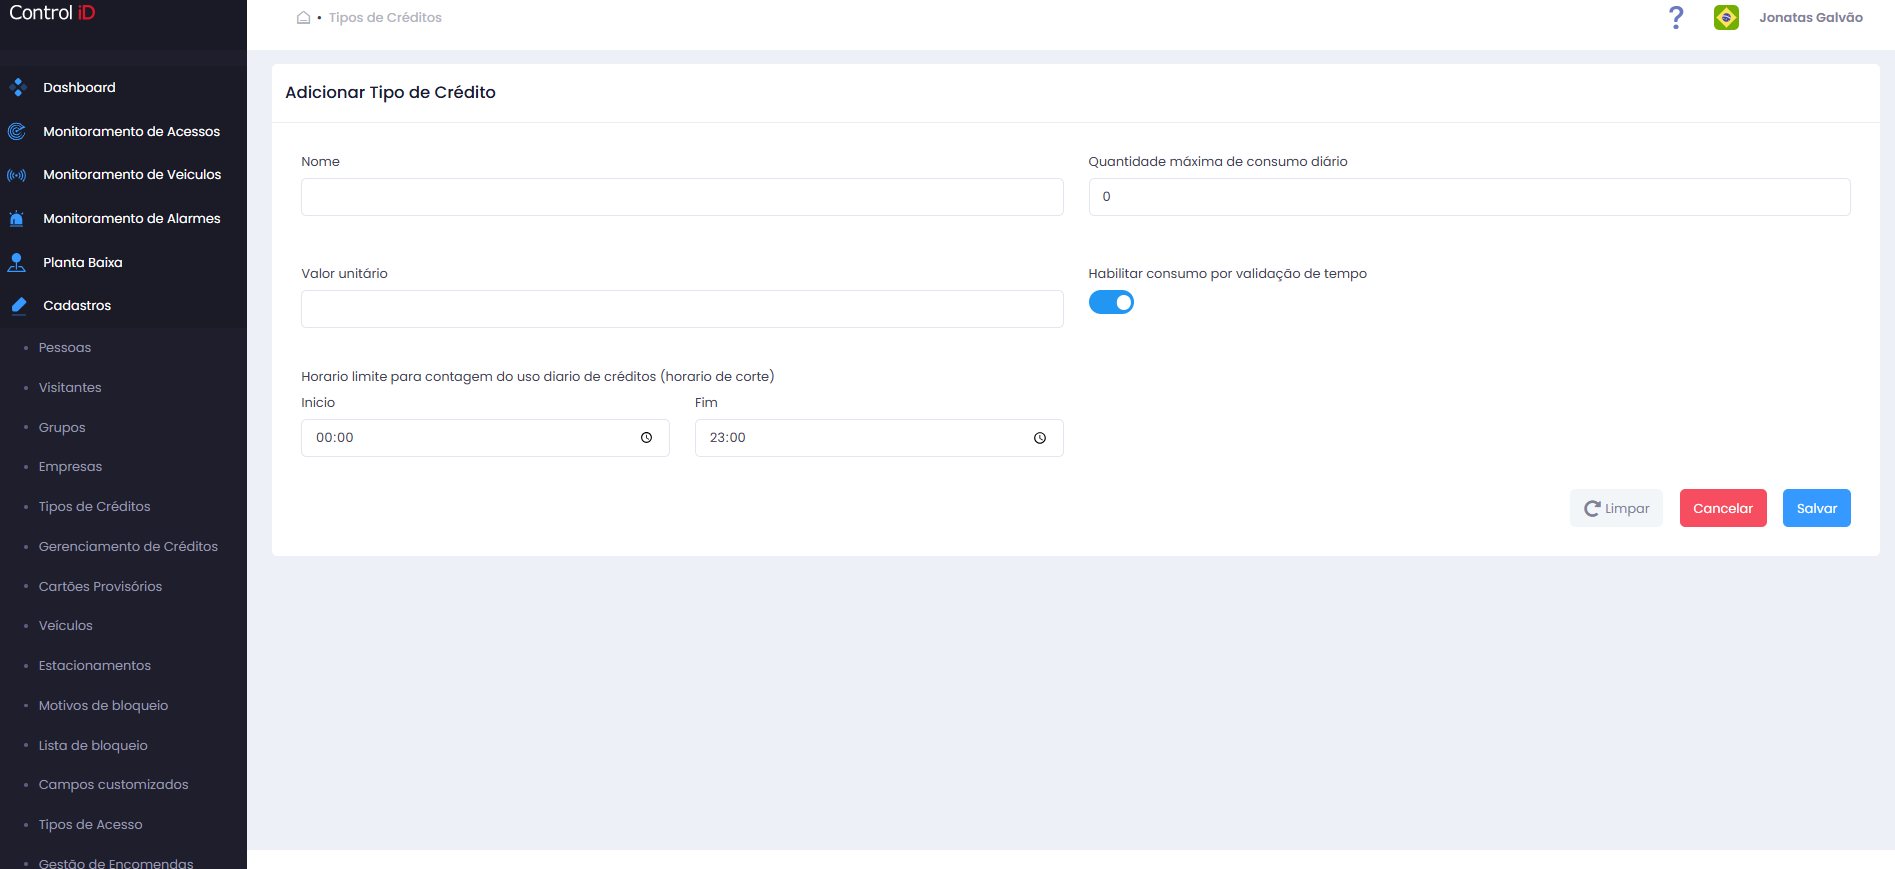Screen dimensions: 1895x869
Task: Open the clock picker in Inicio field
Action: coord(646,438)
